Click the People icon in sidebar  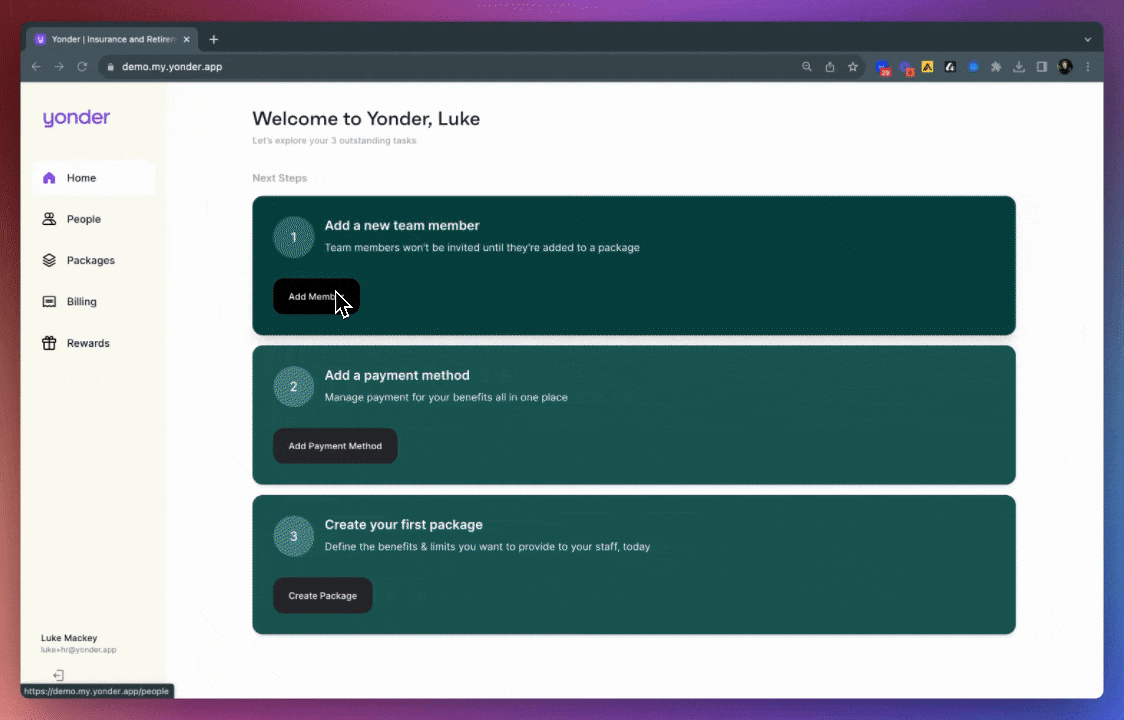(x=49, y=219)
